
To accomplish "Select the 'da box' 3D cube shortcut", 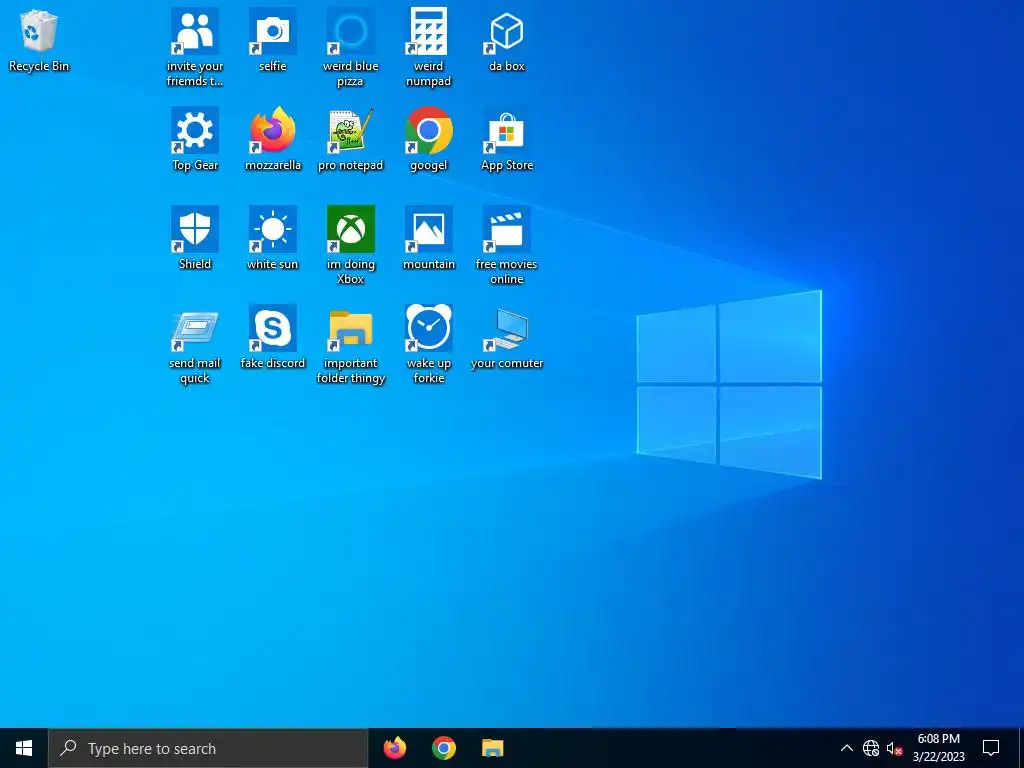I will coord(507,39).
